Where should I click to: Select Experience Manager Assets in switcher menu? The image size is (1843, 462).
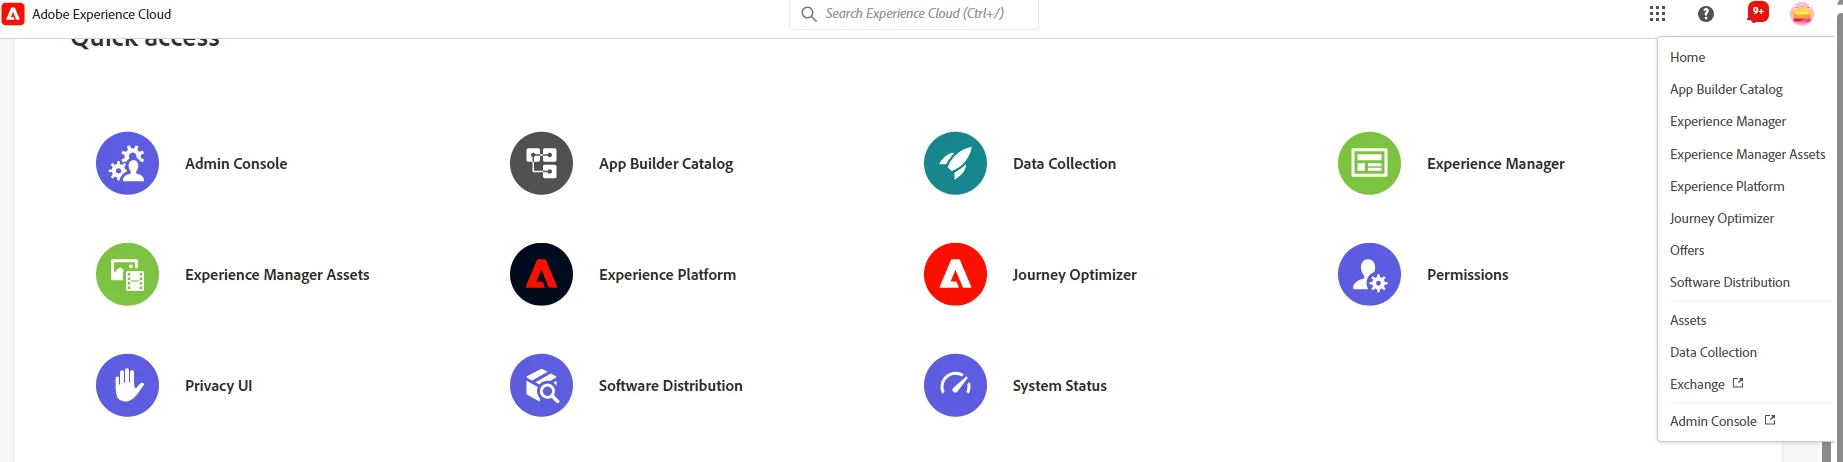point(1747,154)
